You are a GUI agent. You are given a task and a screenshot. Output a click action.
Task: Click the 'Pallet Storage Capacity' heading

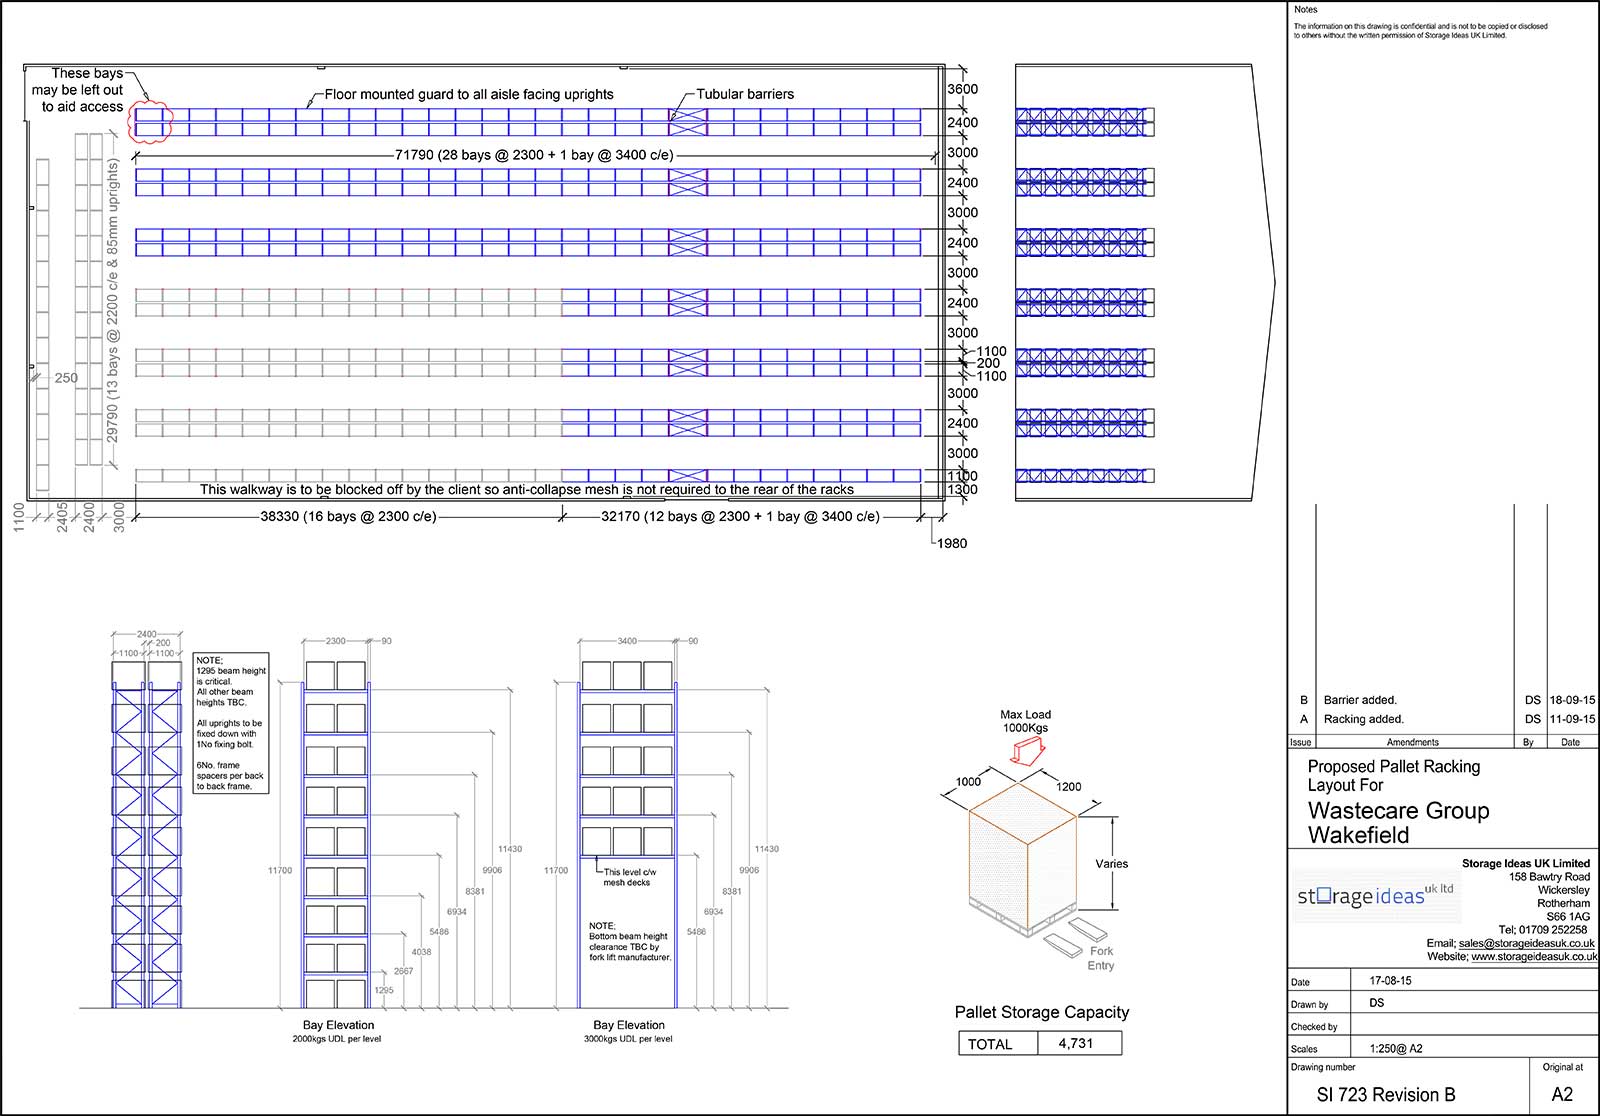coord(1041,1012)
